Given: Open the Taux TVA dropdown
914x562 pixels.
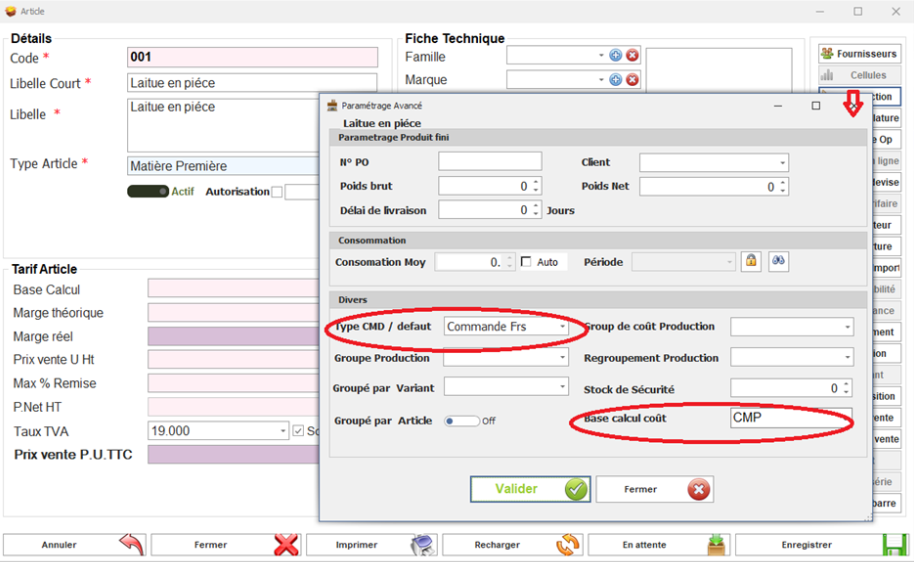Looking at the screenshot, I should tap(283, 431).
